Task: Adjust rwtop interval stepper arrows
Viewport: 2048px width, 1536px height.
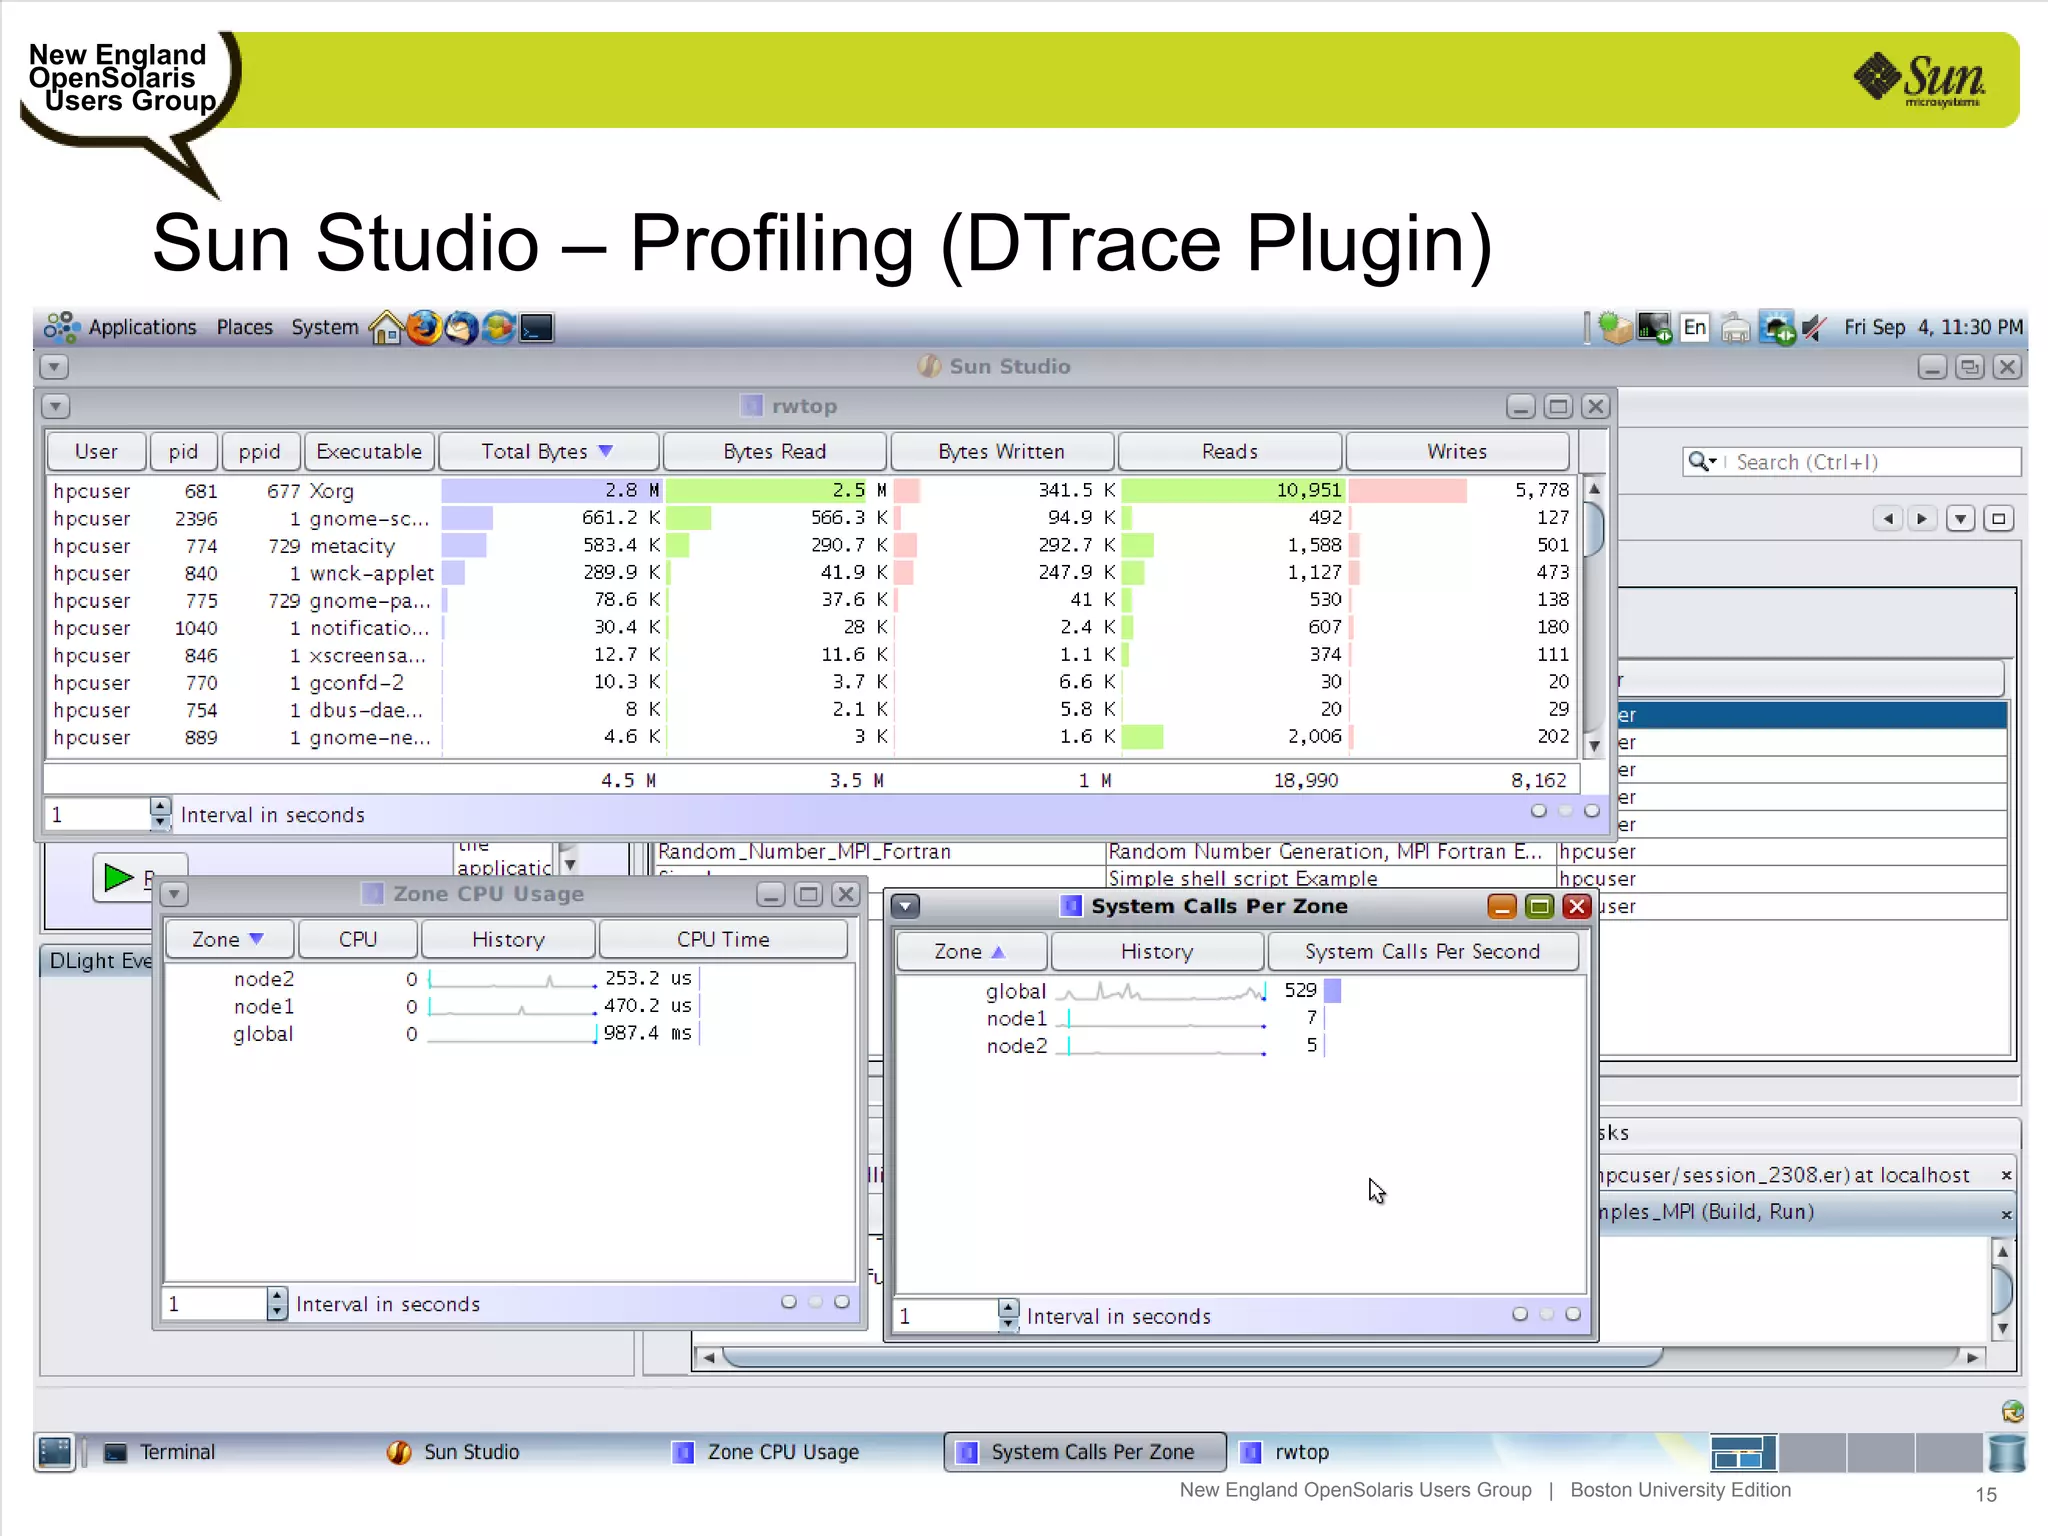Action: (x=160, y=814)
